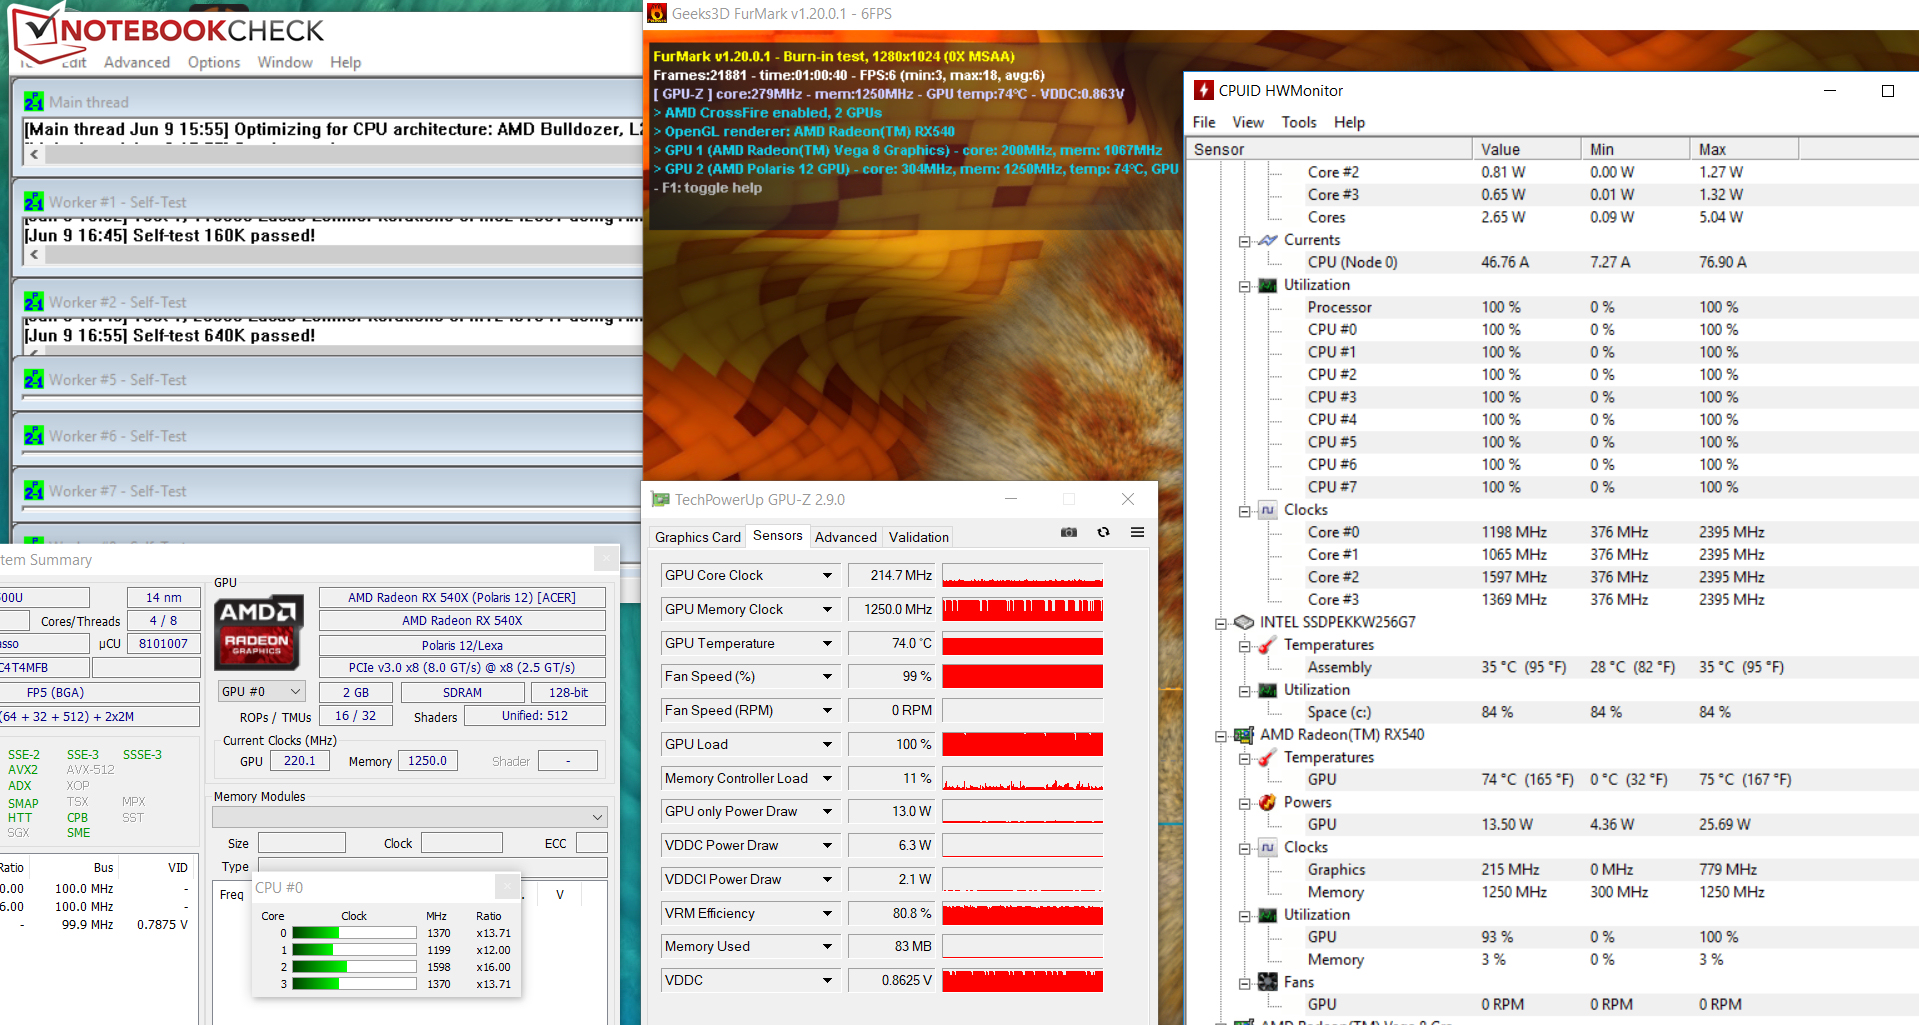Image resolution: width=1919 pixels, height=1025 pixels.
Task: Click the Worker #7 Self-Test icon
Action: coord(34,491)
